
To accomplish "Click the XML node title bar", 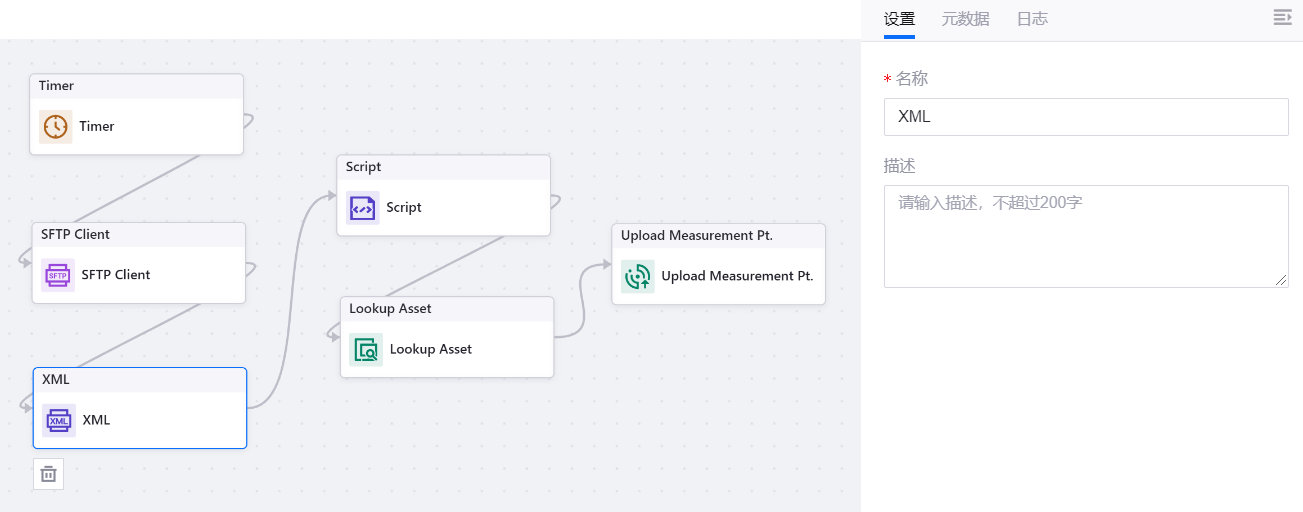I will [139, 380].
